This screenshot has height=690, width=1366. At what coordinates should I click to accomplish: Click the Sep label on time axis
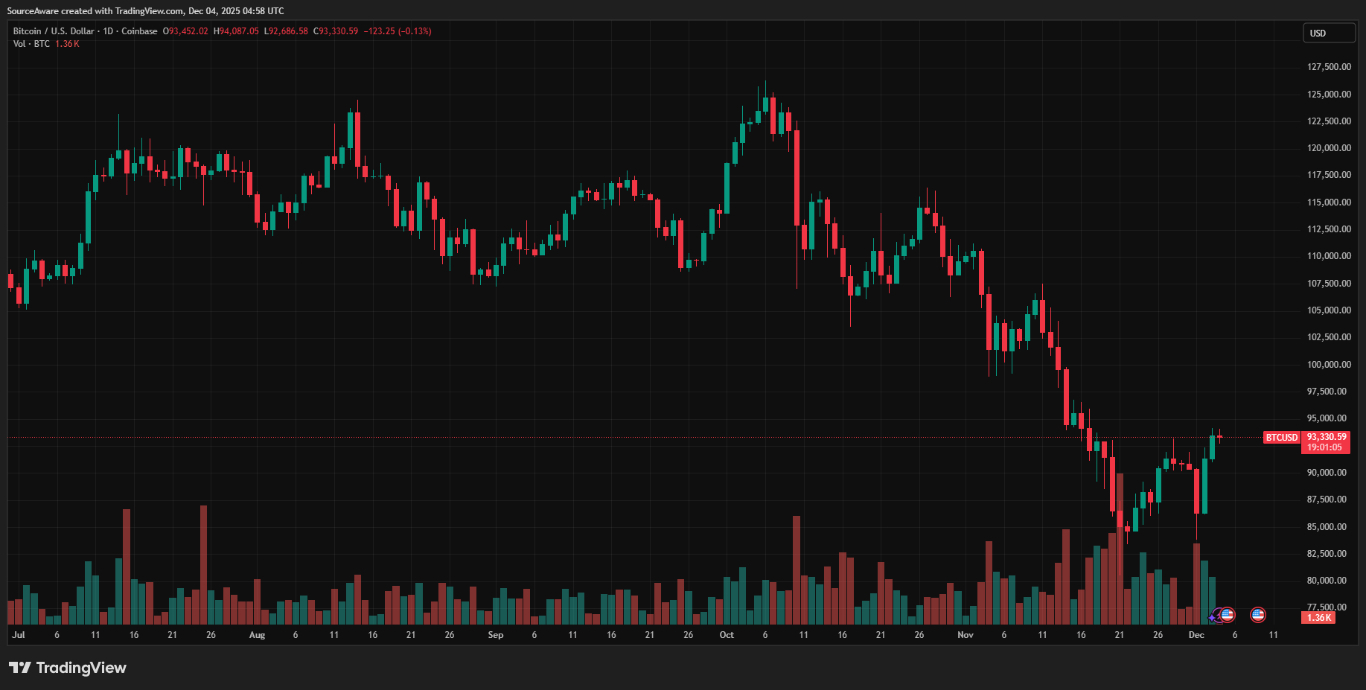[495, 635]
